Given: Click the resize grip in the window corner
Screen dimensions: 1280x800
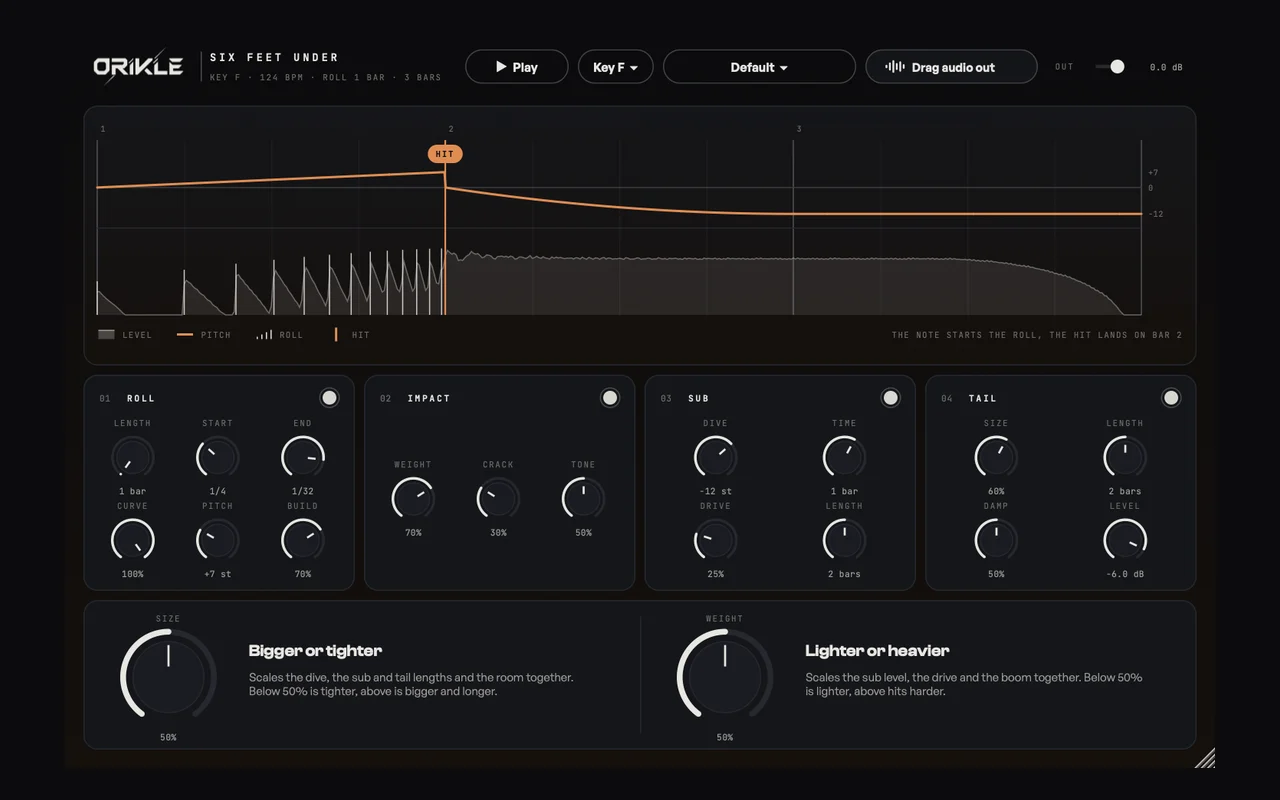Looking at the screenshot, I should click(x=1205, y=758).
